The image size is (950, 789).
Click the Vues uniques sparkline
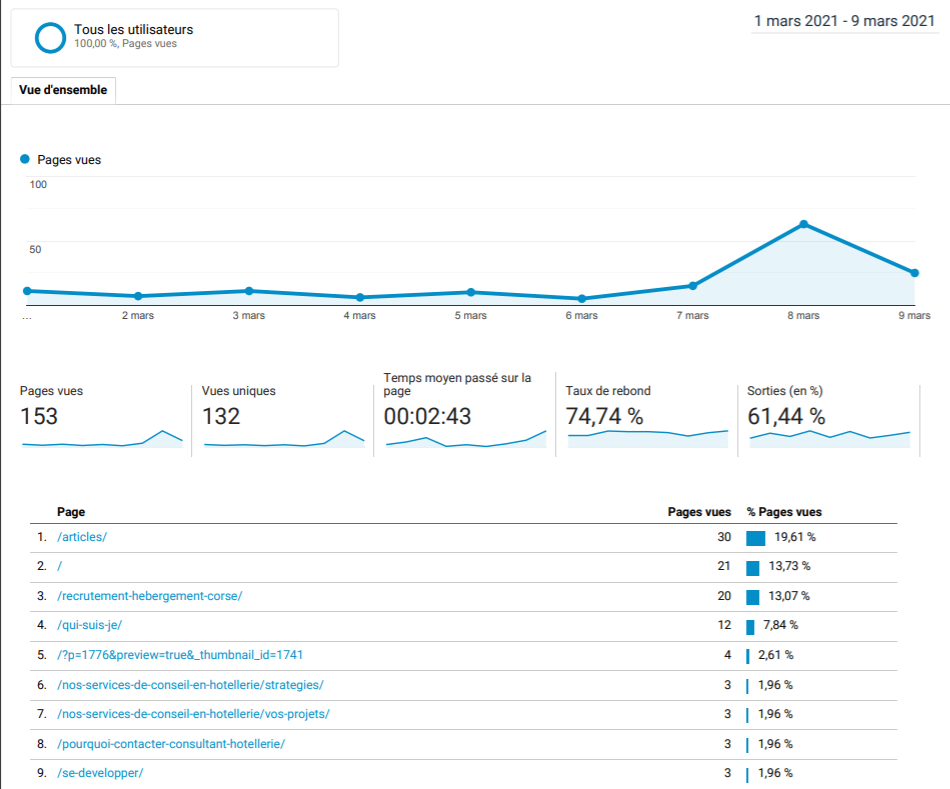(x=284, y=440)
